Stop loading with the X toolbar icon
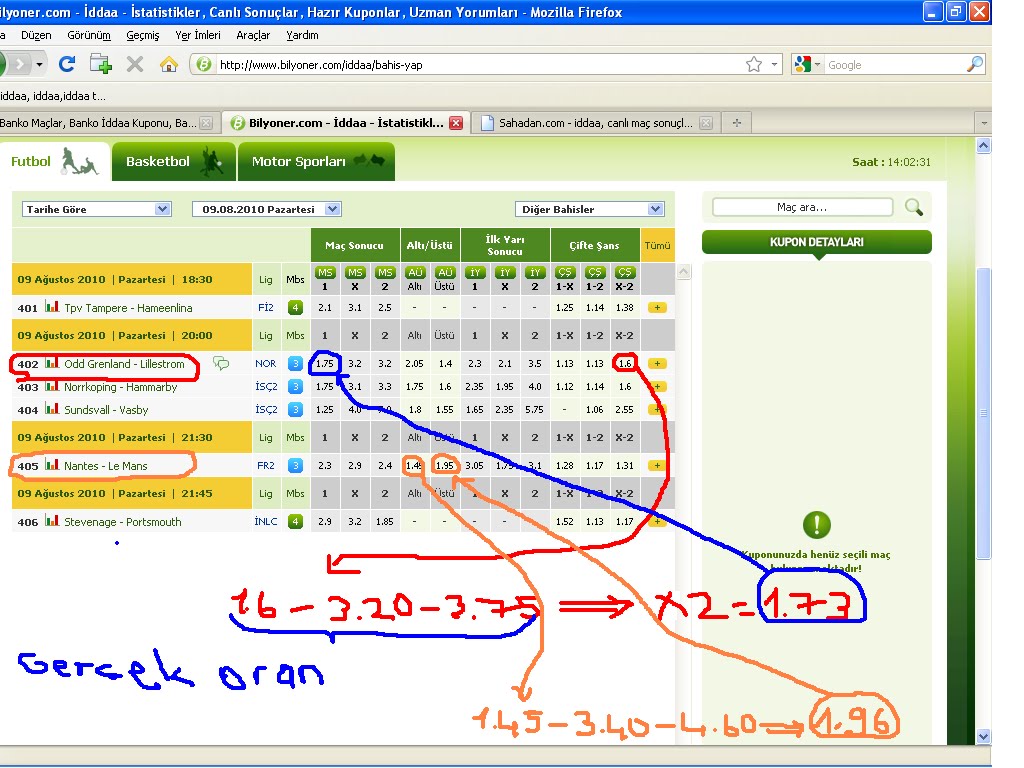Screen dimensions: 1024x768 [x=135, y=64]
